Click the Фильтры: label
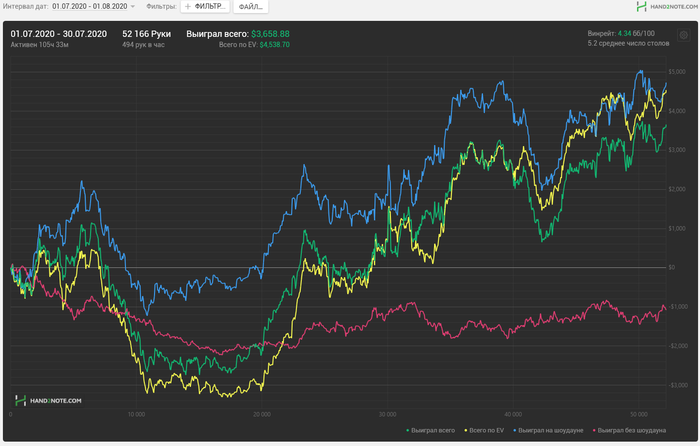The width and height of the screenshot is (700, 446). [161, 7]
